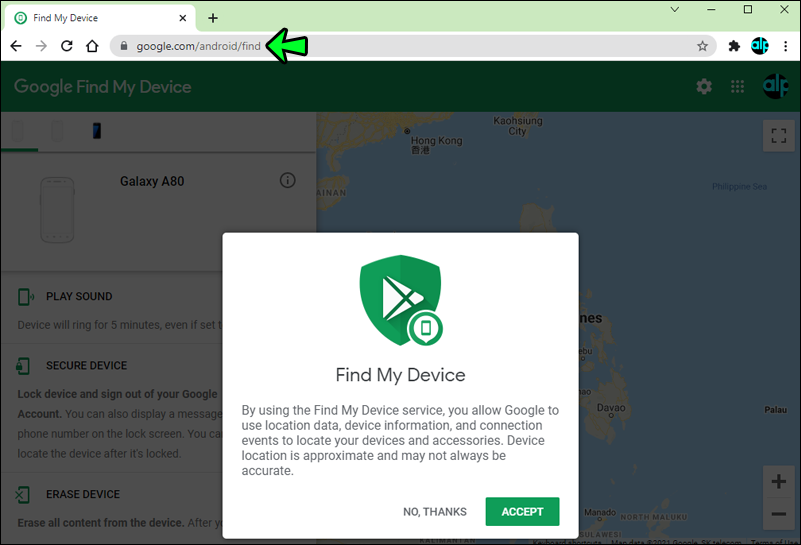Close the Find My Device tab
This screenshot has width=801, height=545.
pos(183,18)
